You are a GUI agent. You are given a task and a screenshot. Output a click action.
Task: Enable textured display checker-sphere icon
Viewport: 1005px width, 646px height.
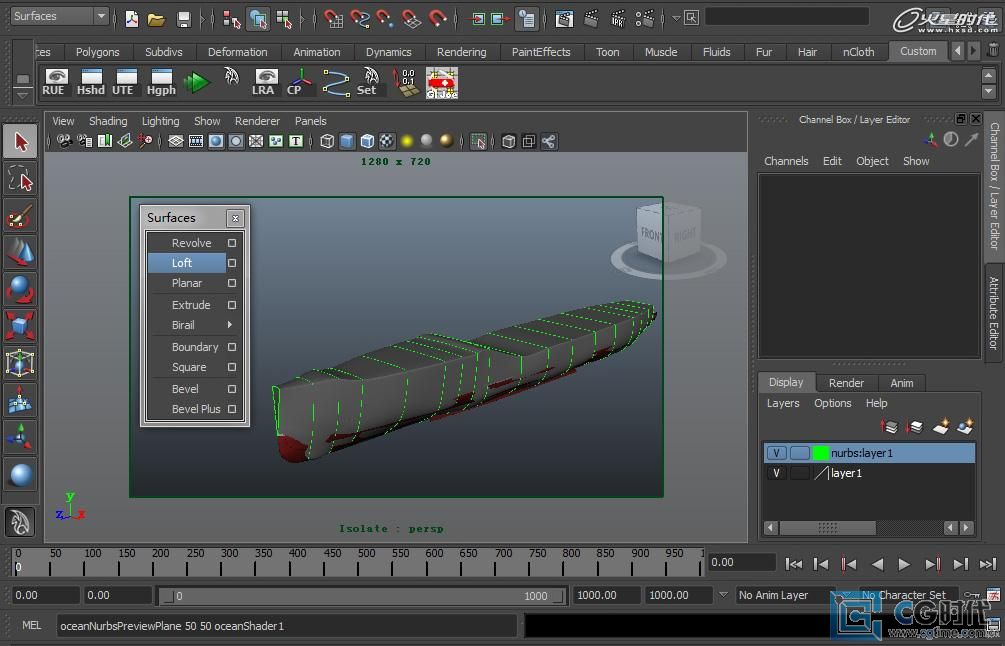coord(387,141)
